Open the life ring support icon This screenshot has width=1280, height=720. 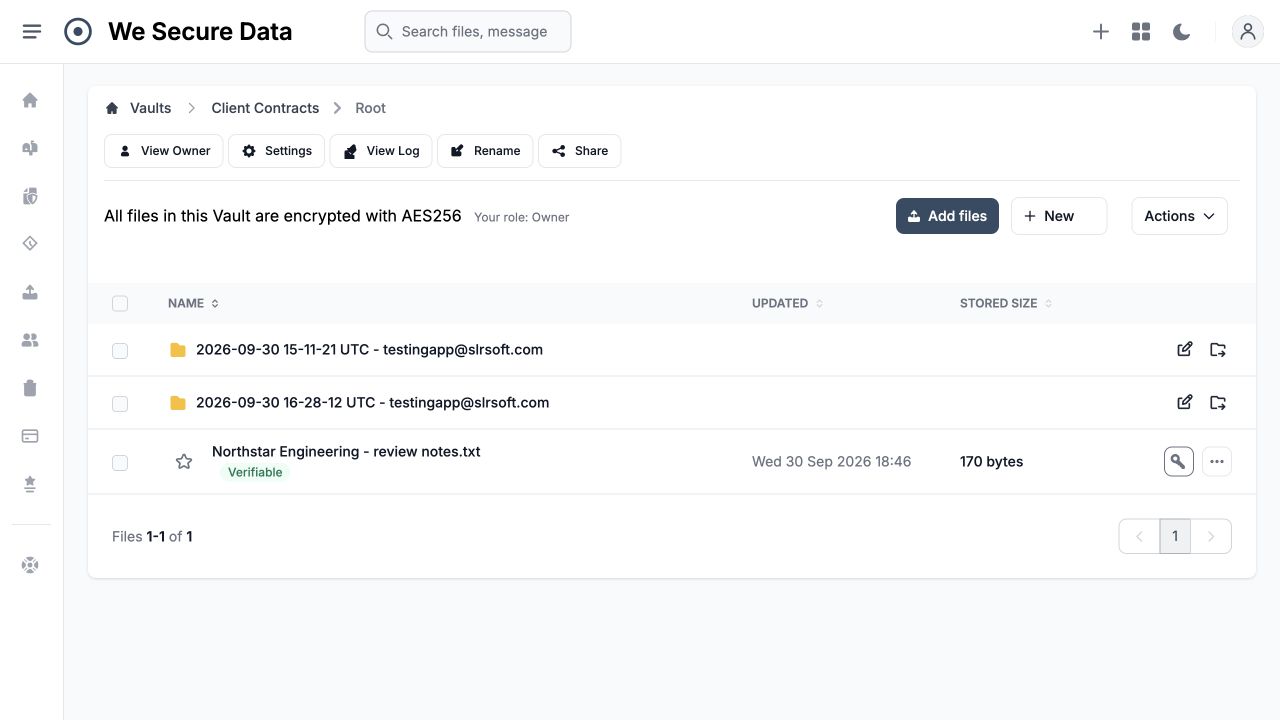(30, 565)
